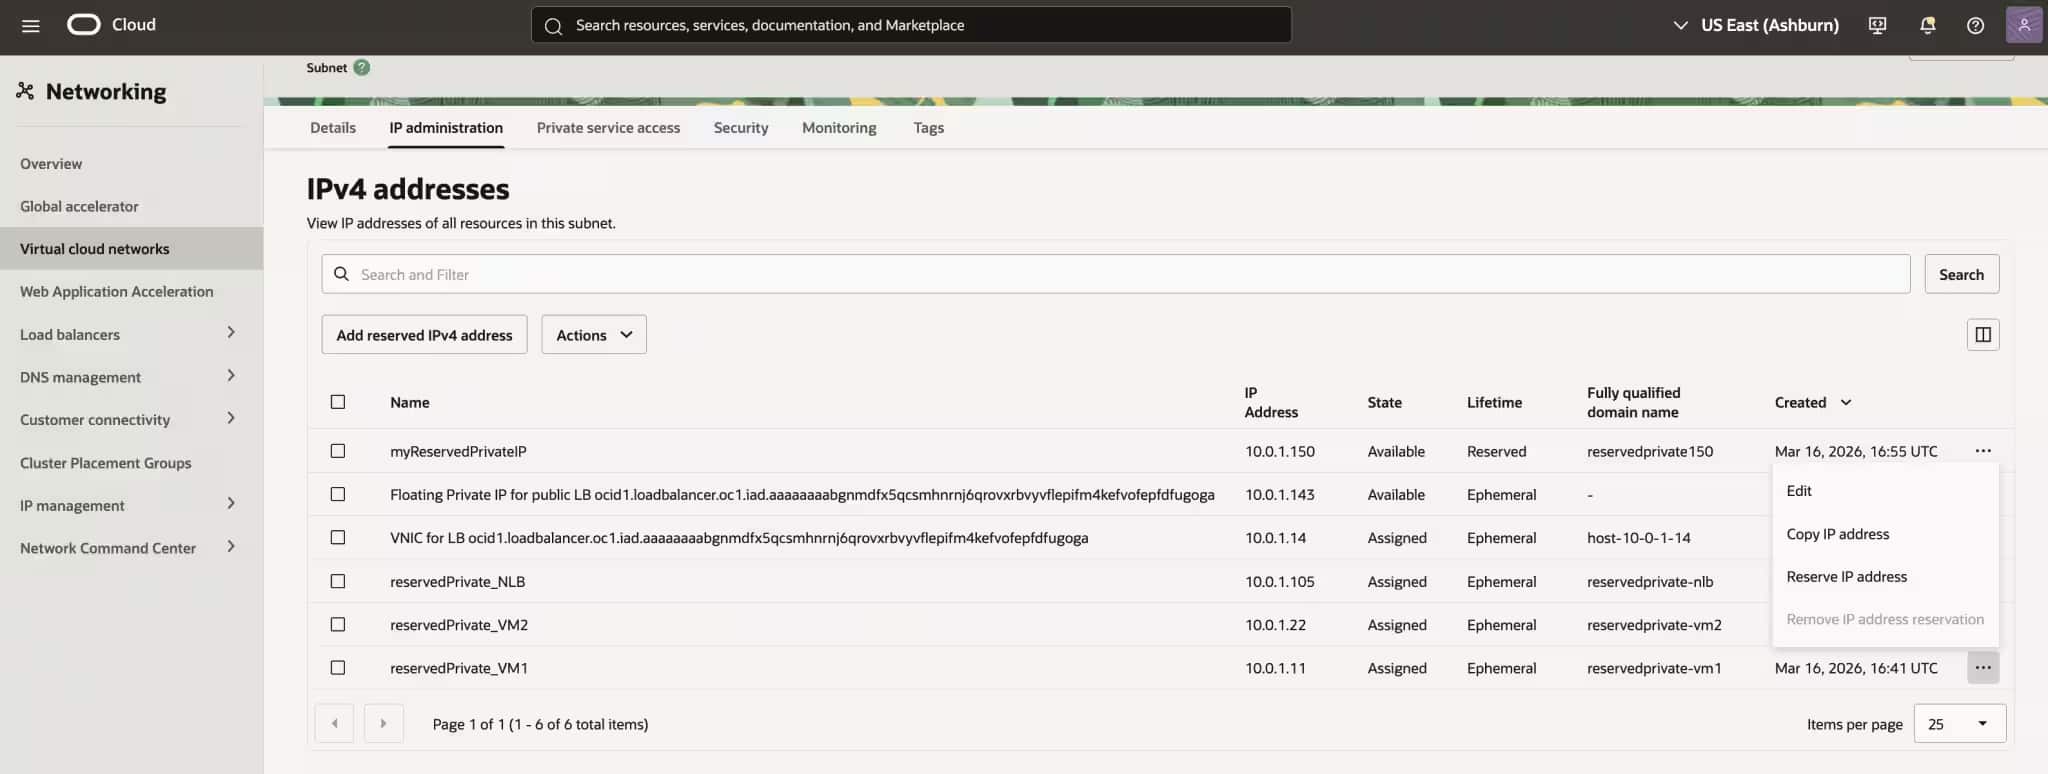Viewport: 2048px width, 774px height.
Task: Click the Subnet help info icon
Action: tap(362, 67)
